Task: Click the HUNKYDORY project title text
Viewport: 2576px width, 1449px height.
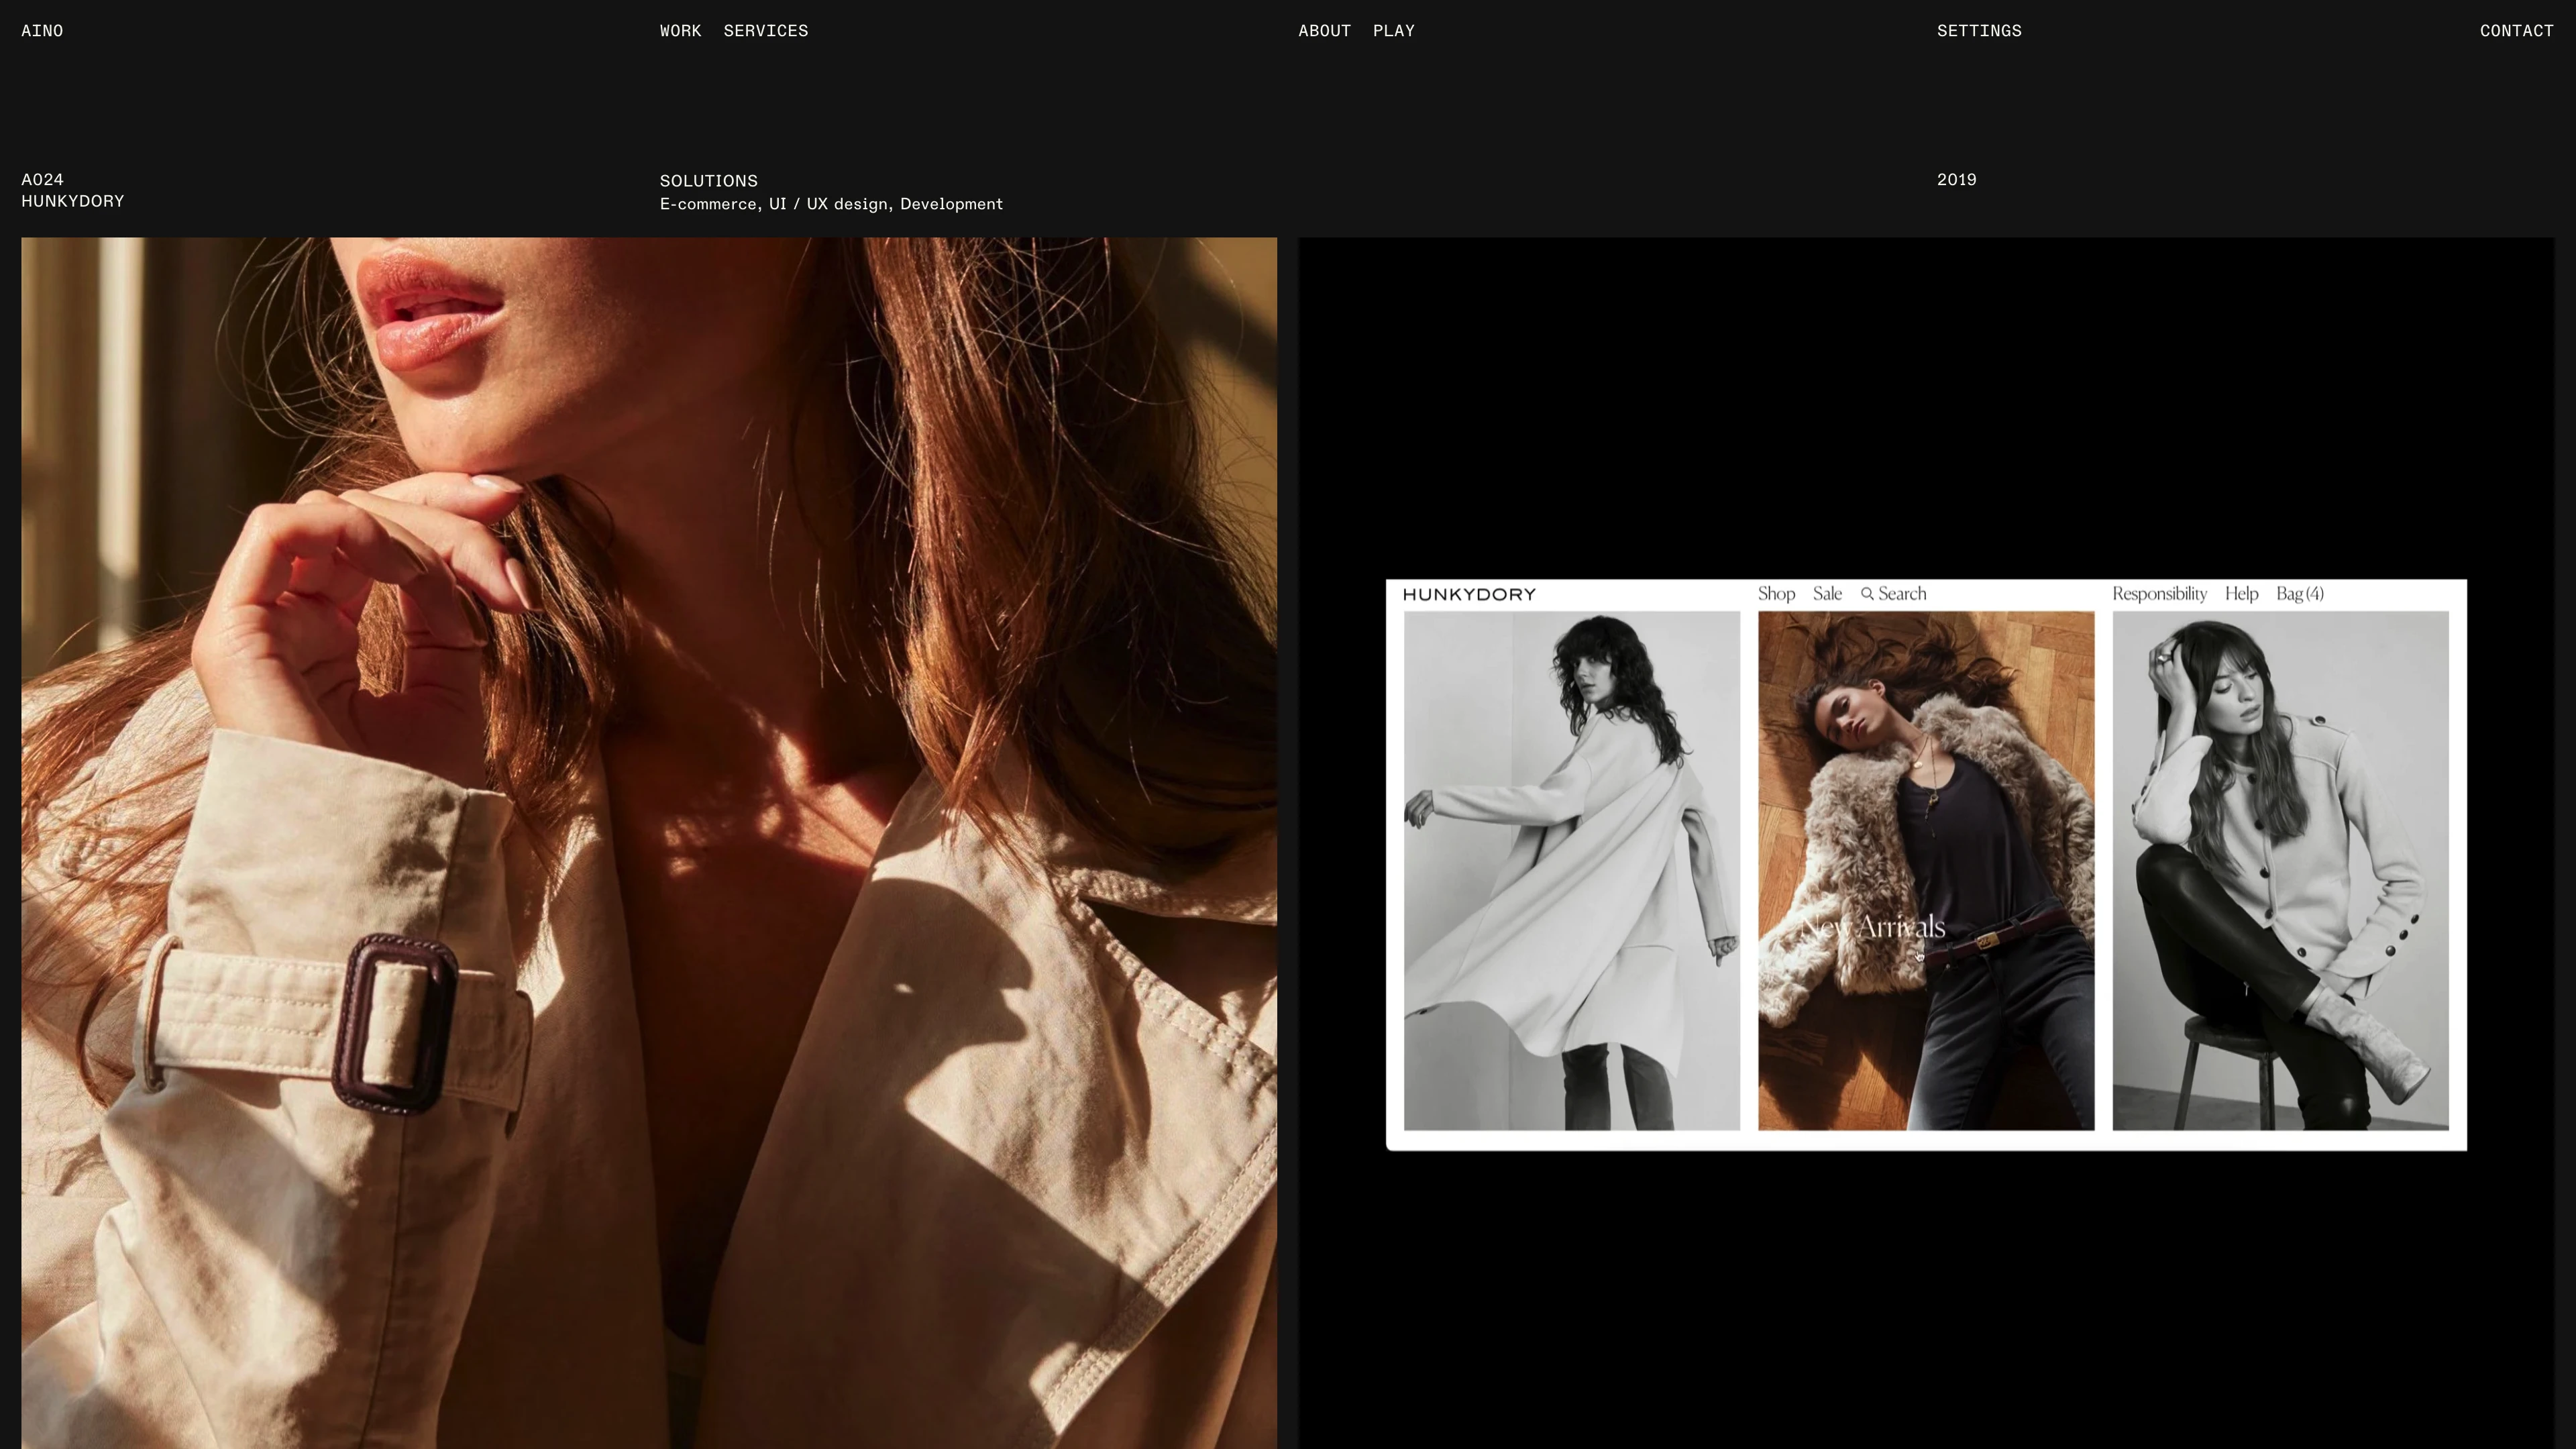Action: 73,201
